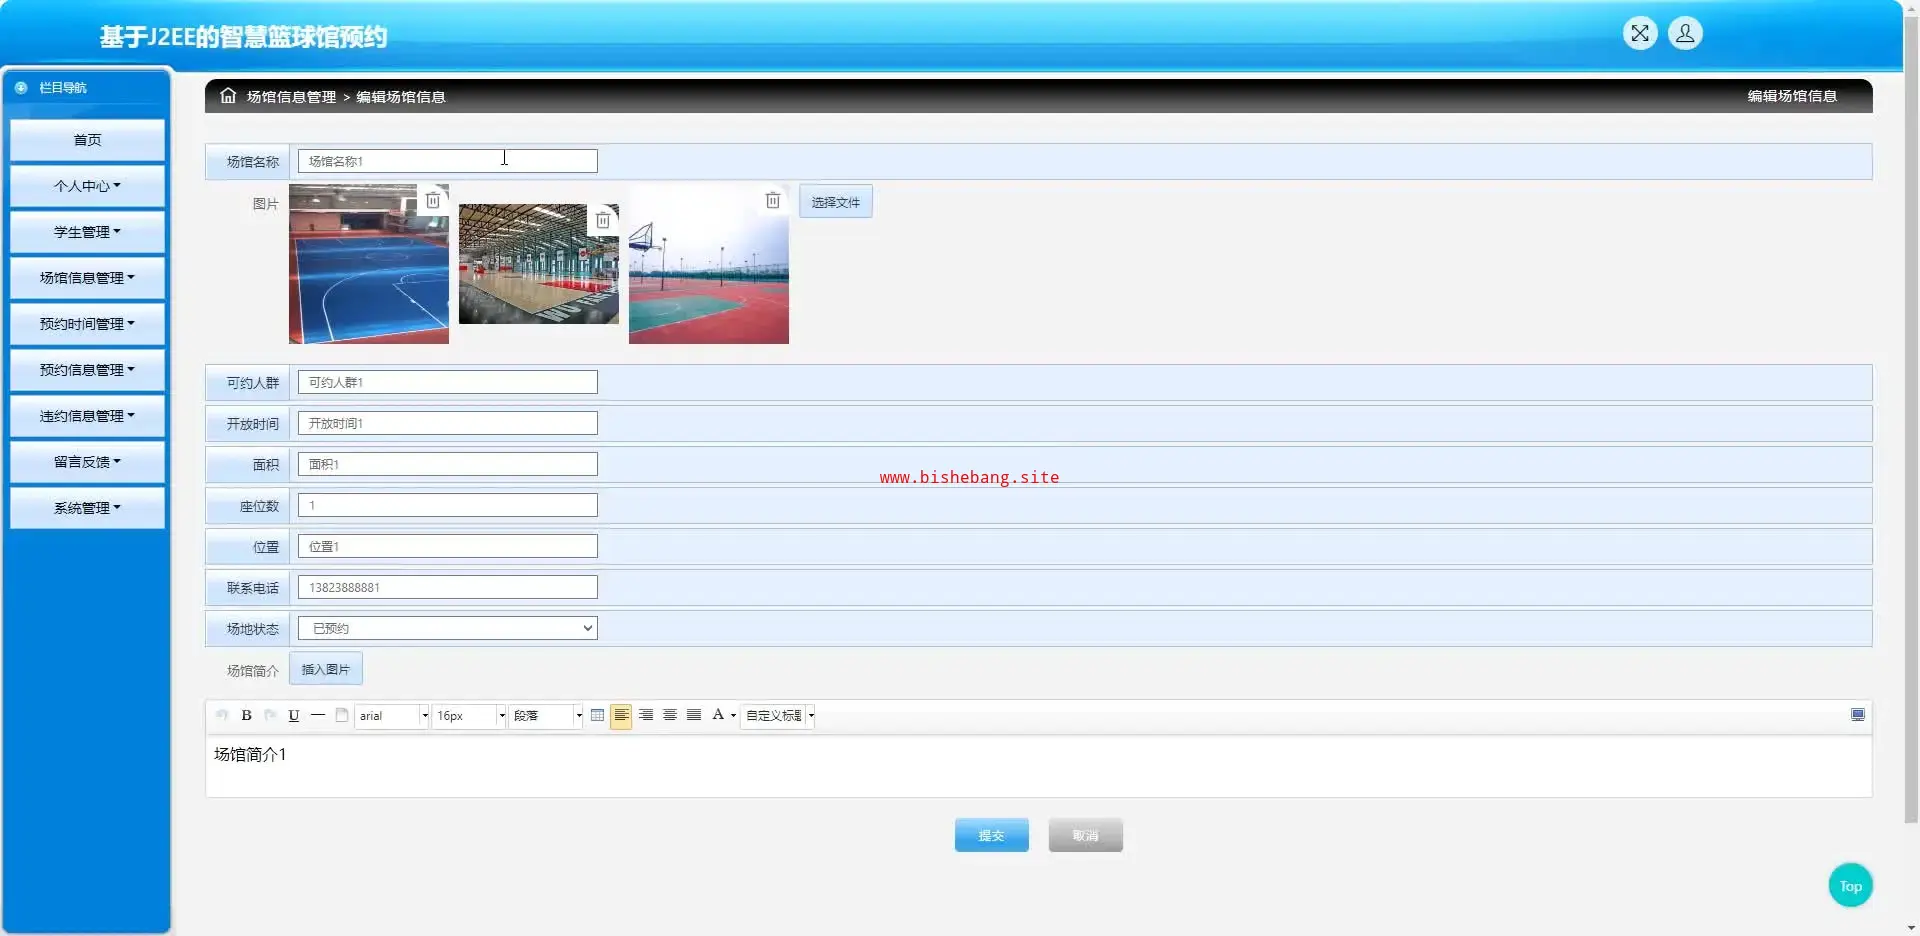The height and width of the screenshot is (936, 1920).
Task: Insert a horizontal line in the editor
Action: [318, 715]
